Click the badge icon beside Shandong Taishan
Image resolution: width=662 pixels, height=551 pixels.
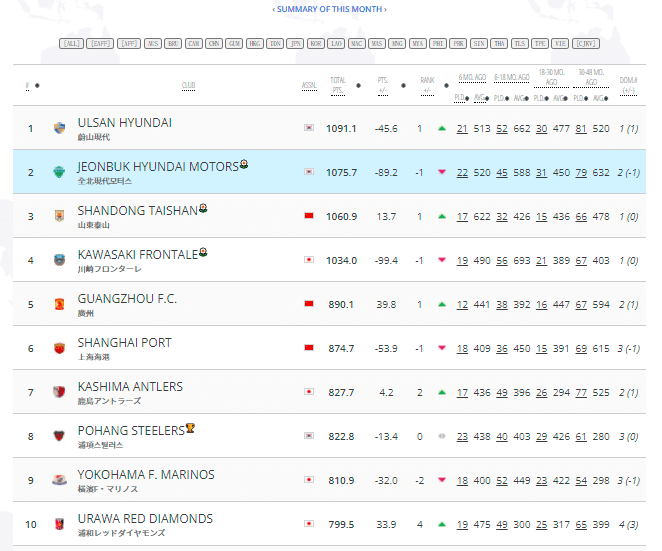[x=204, y=209]
